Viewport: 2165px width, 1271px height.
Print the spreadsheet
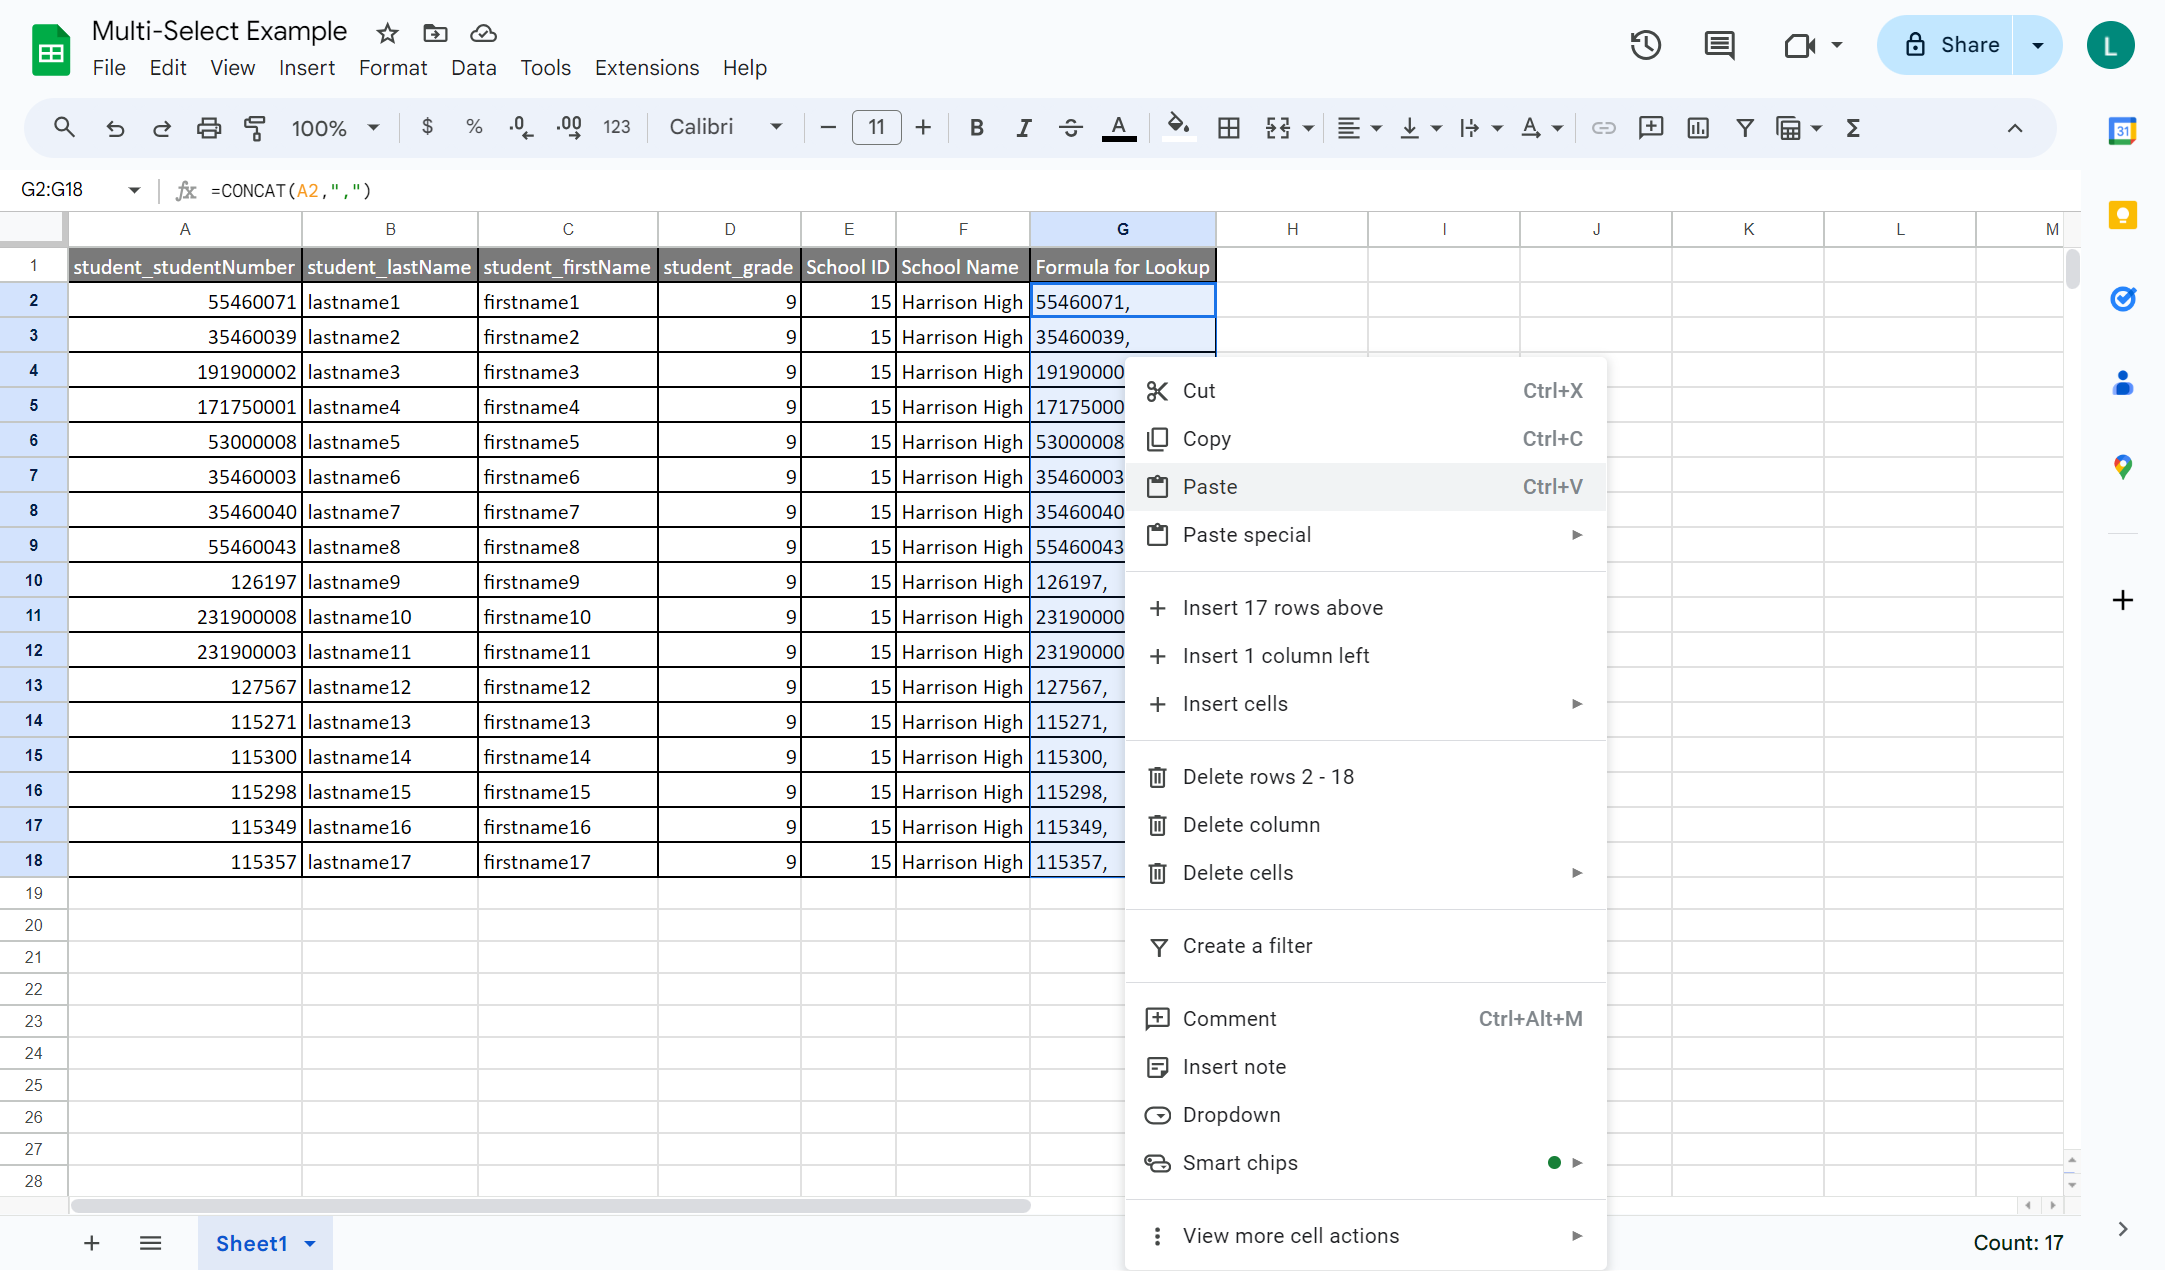pos(208,128)
